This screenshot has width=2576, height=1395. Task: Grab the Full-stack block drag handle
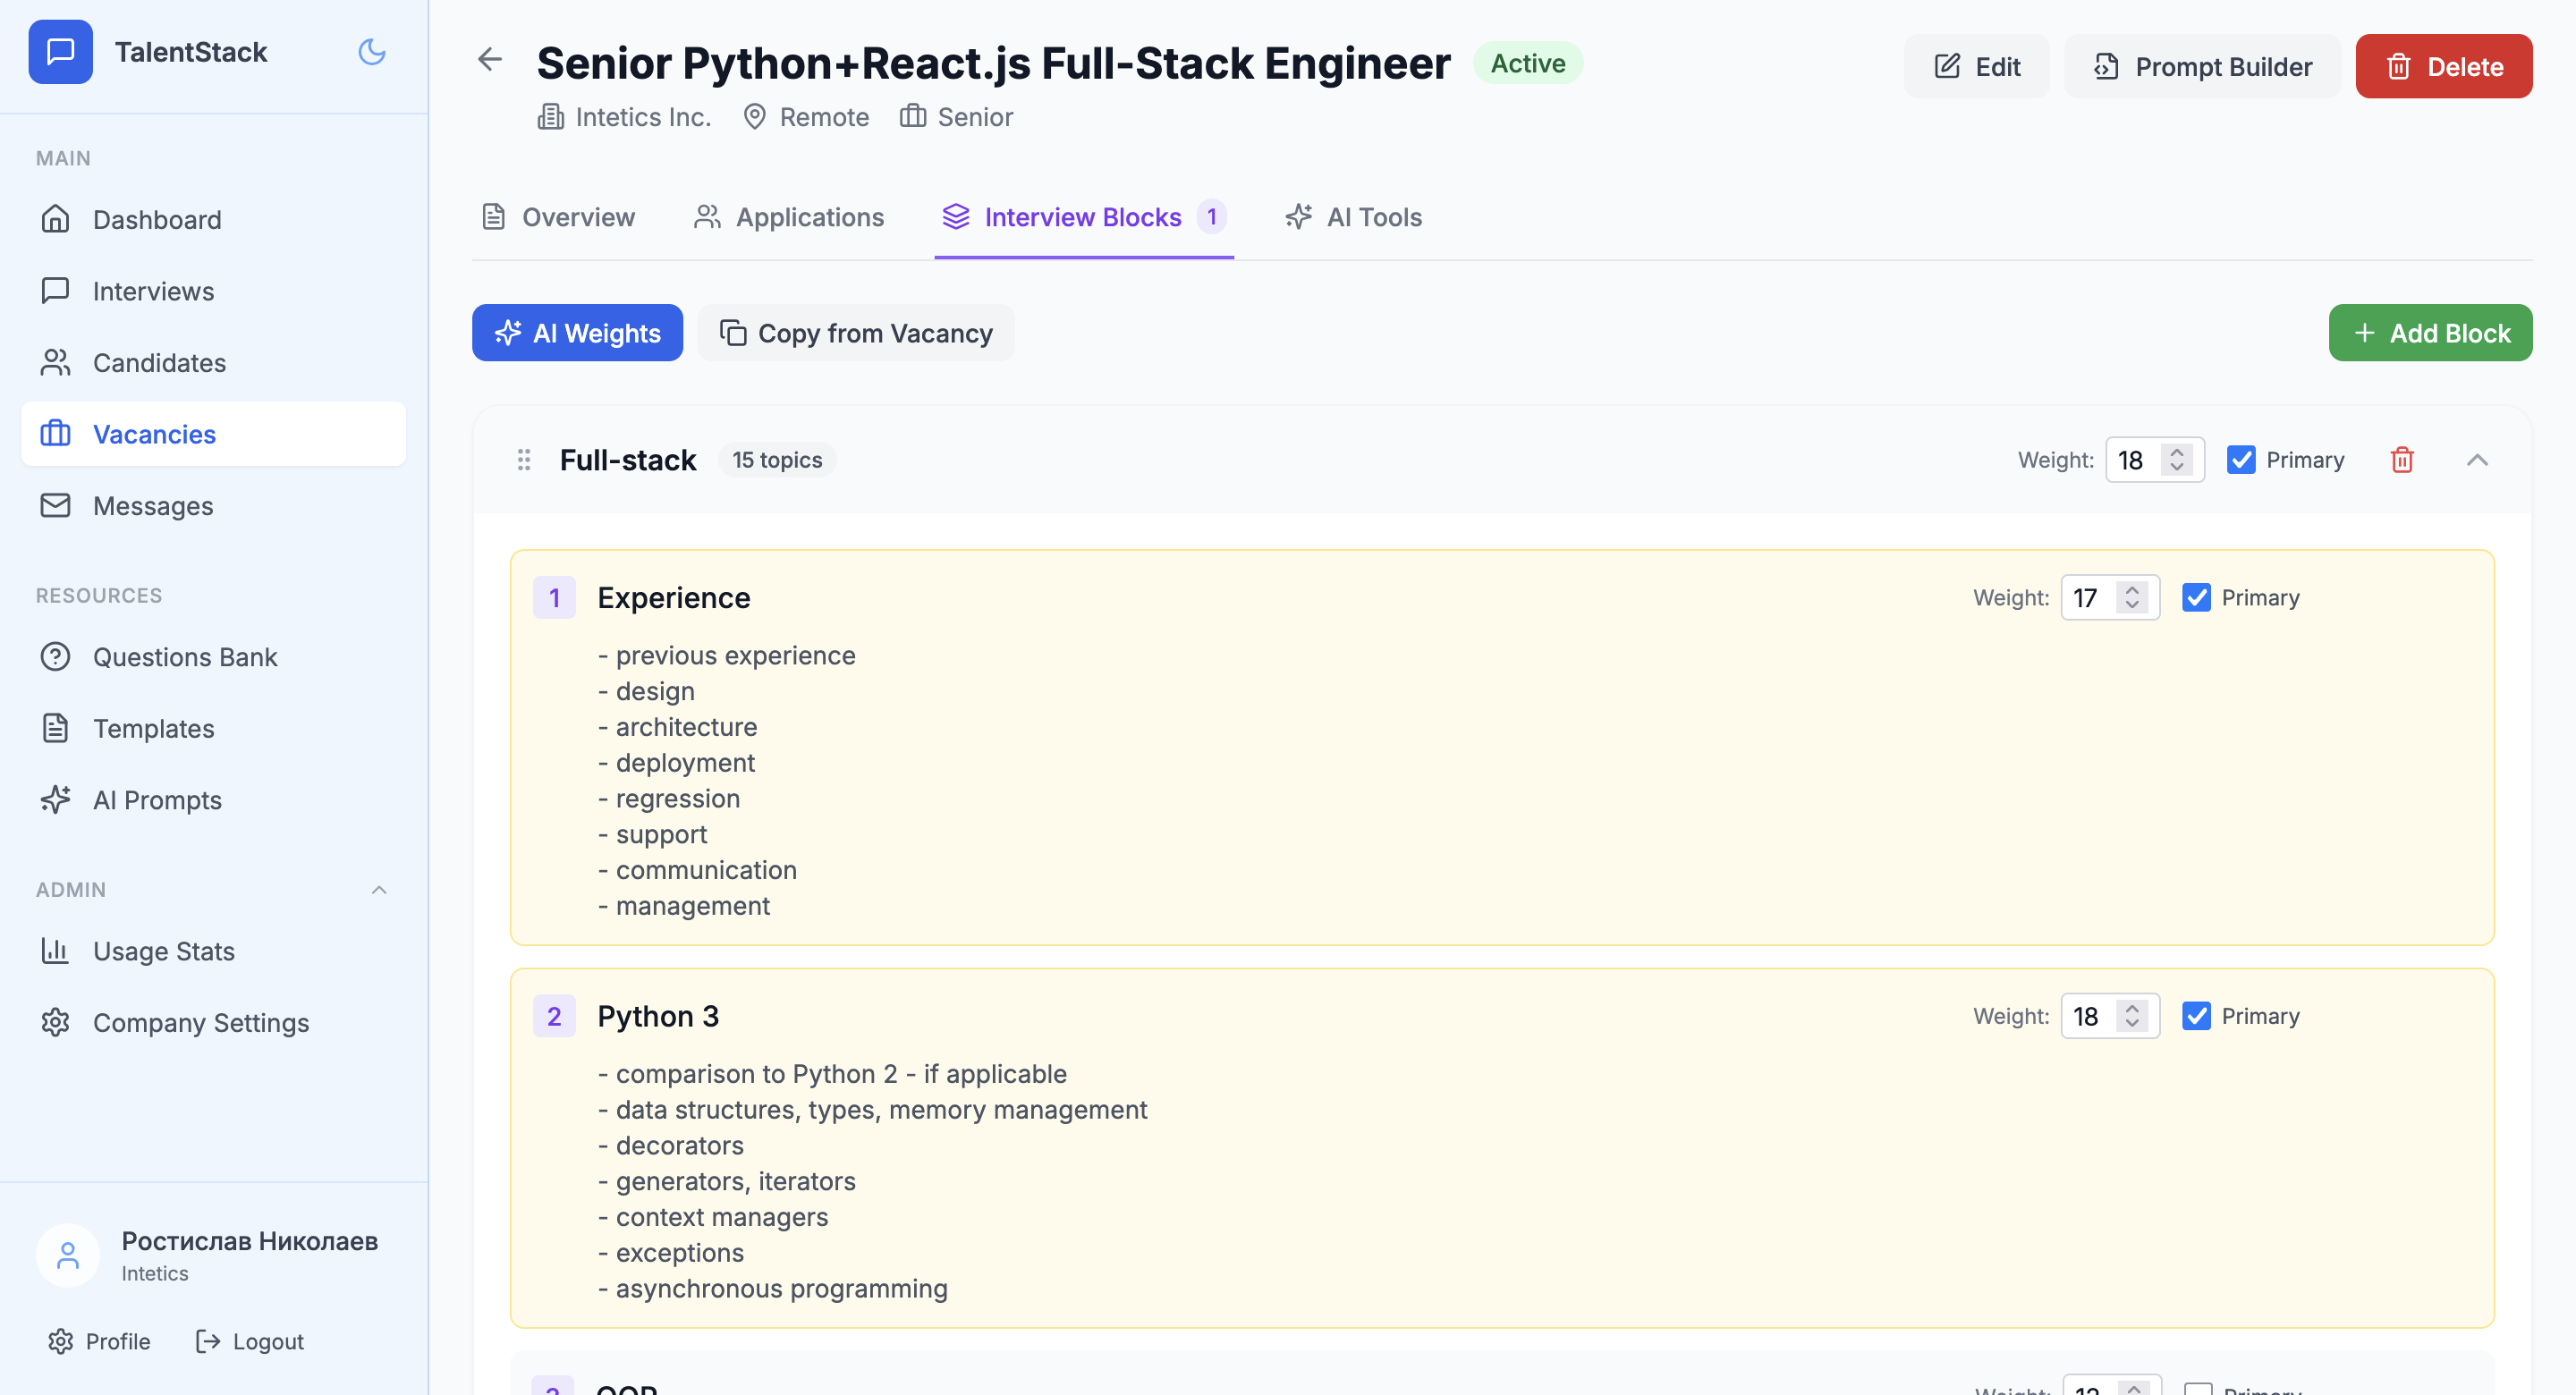523,460
